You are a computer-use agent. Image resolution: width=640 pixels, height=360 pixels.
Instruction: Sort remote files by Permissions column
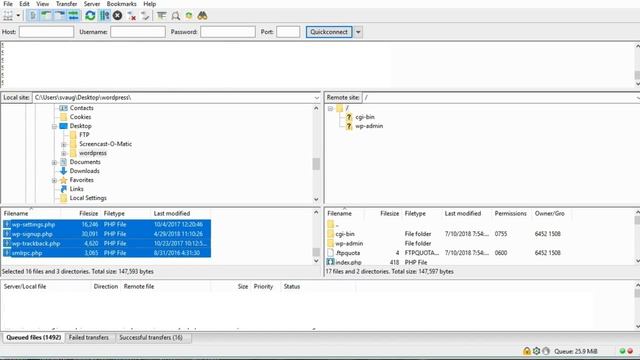[511, 213]
